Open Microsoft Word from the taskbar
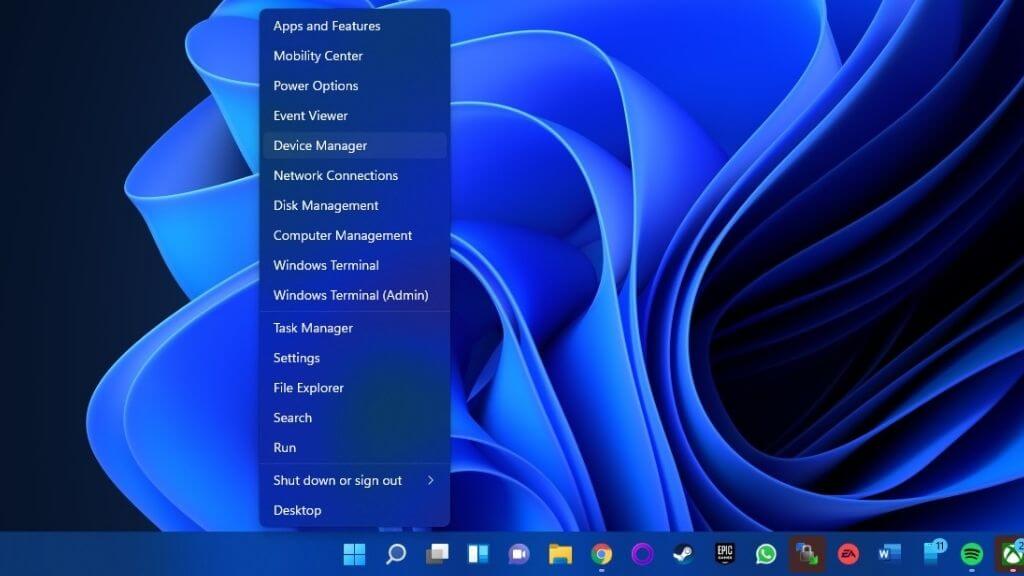Image resolution: width=1024 pixels, height=576 pixels. tap(889, 553)
